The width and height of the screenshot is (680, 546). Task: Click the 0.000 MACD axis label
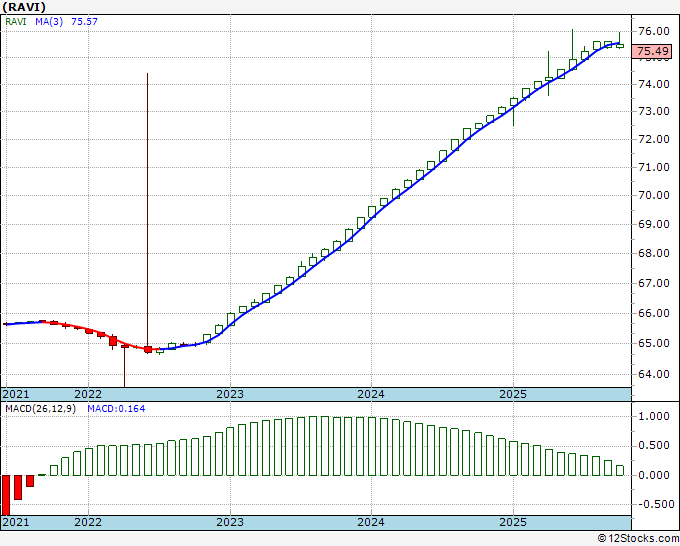click(654, 475)
